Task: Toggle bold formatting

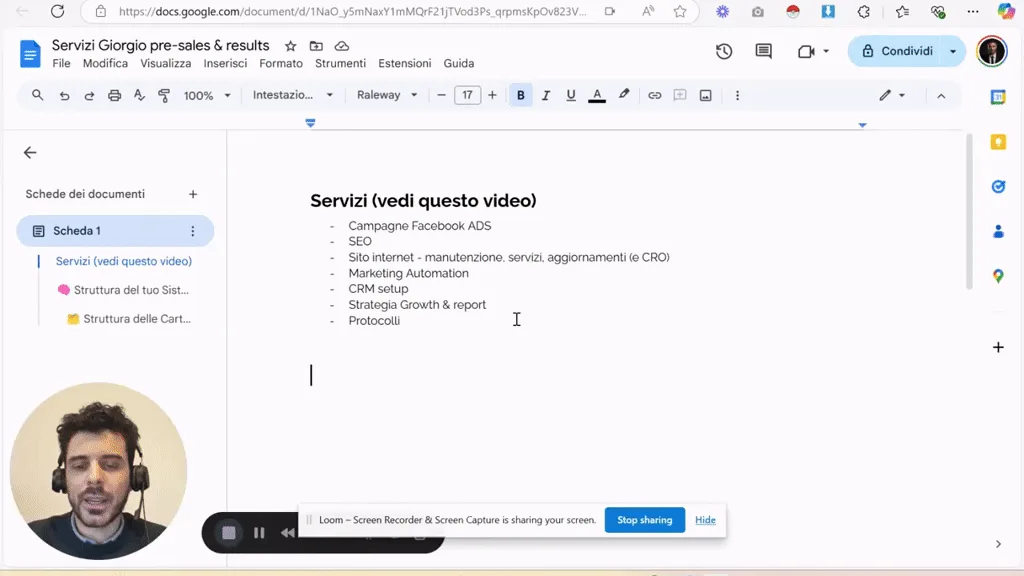Action: (520, 95)
